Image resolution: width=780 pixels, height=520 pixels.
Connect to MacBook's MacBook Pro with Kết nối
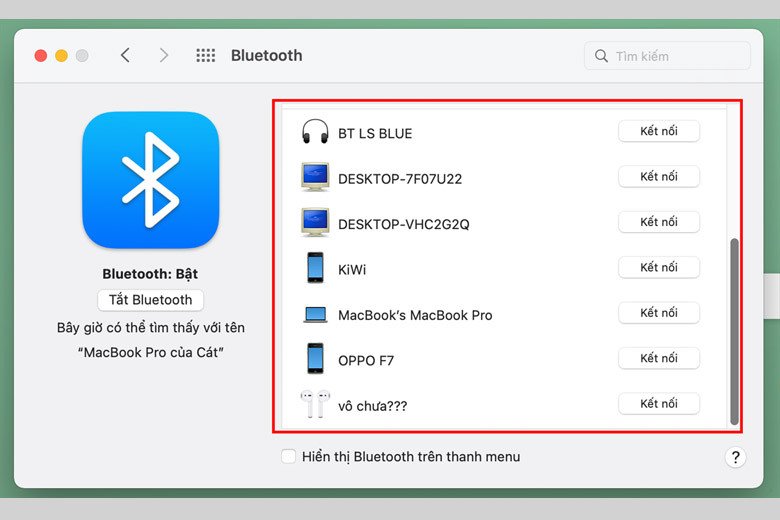click(x=659, y=313)
